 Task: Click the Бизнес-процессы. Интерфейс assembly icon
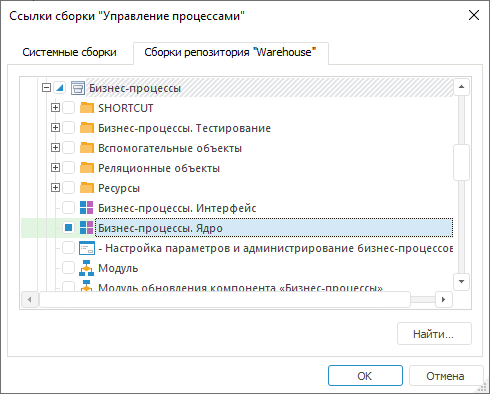pos(87,208)
